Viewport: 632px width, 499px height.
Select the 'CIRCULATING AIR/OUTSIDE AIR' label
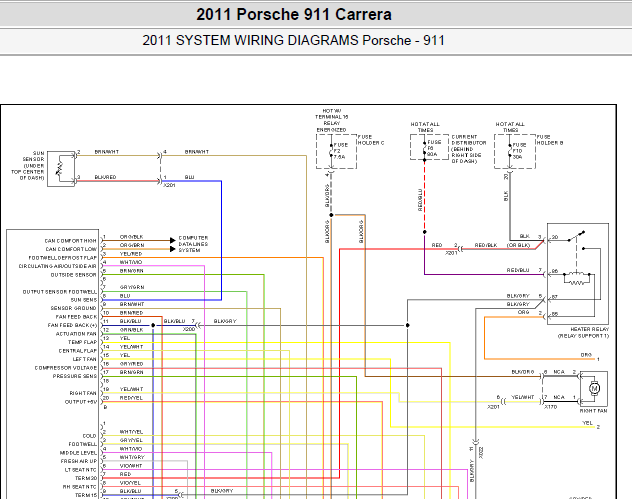(58, 266)
